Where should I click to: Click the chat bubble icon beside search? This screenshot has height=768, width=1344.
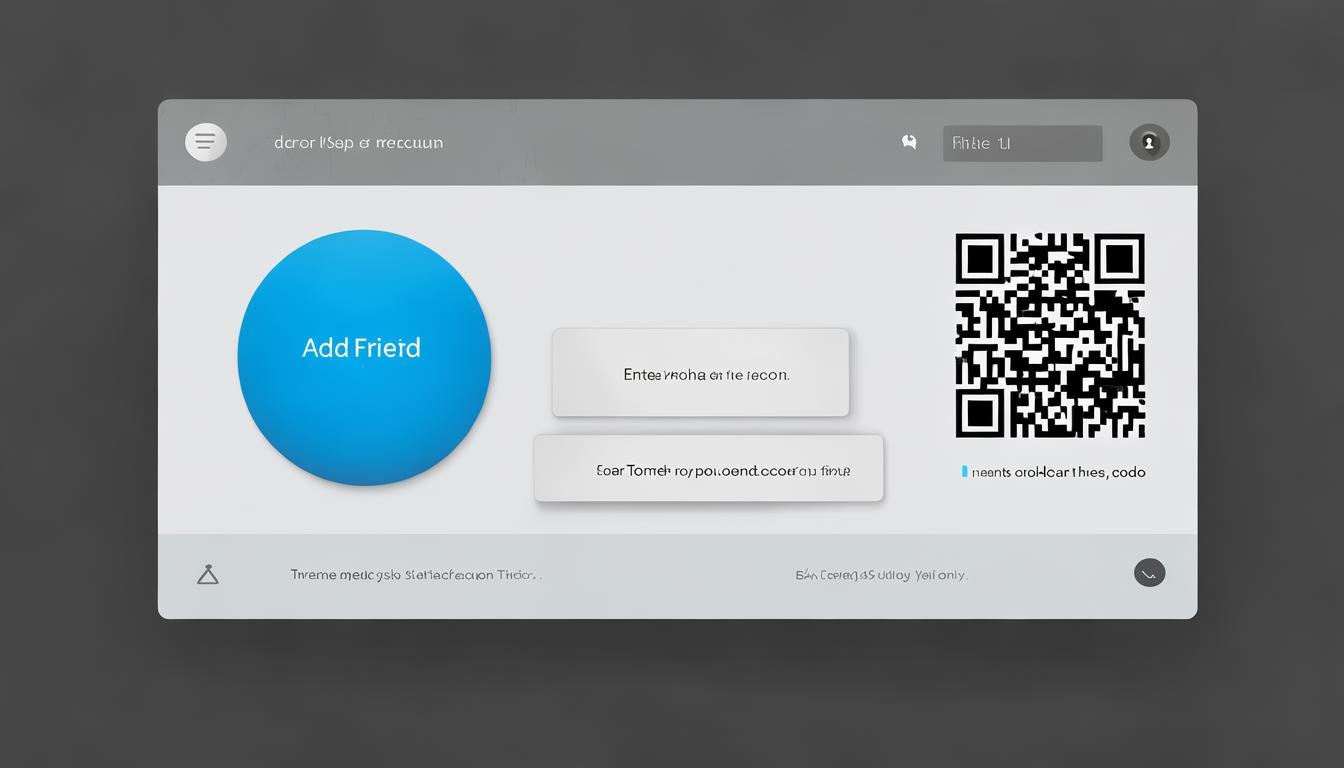pyautogui.click(x=909, y=142)
